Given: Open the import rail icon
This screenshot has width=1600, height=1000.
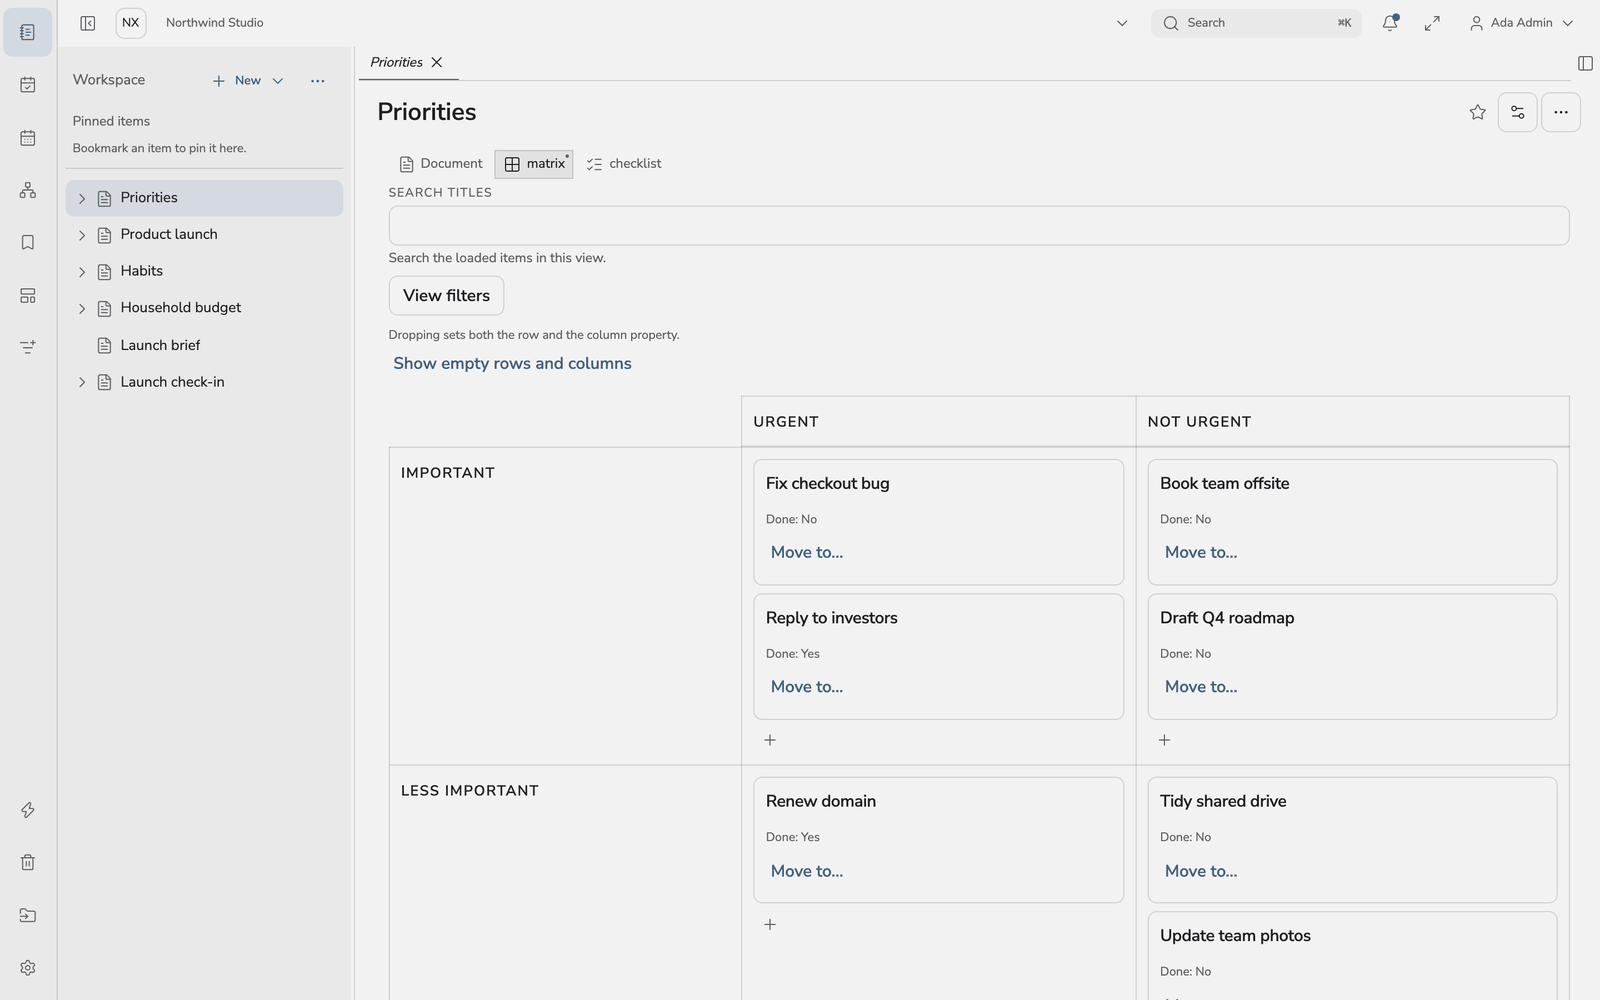Looking at the screenshot, I should coord(28,915).
